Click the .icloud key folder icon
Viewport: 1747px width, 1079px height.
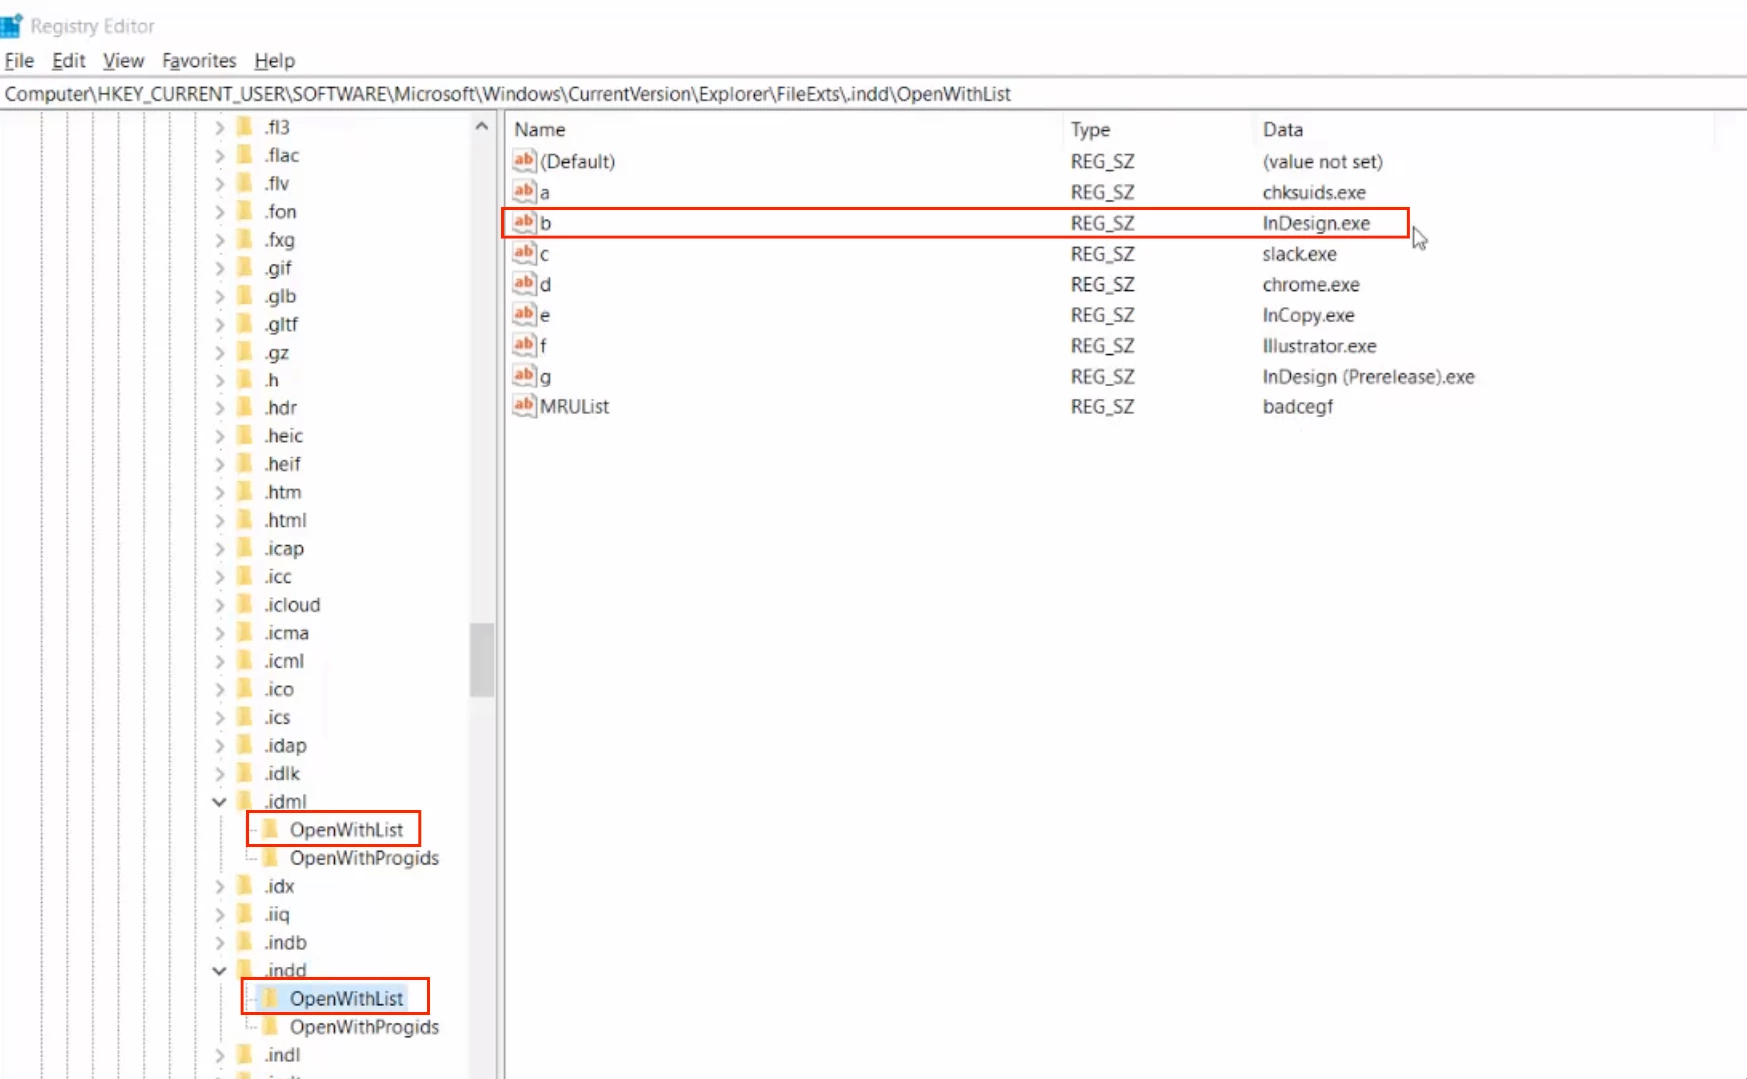pos(245,604)
